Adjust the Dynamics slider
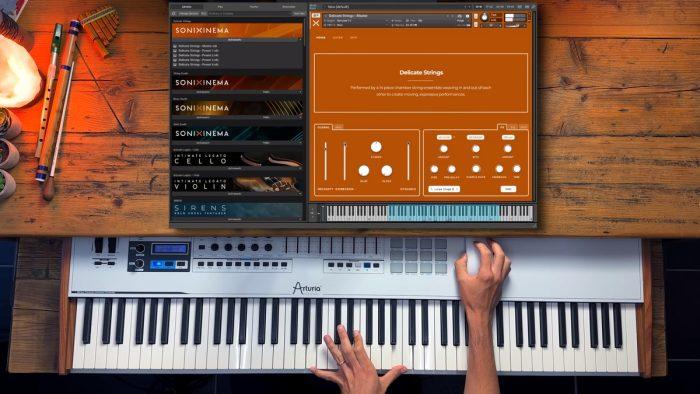This screenshot has height=394, width=700. pos(408,161)
